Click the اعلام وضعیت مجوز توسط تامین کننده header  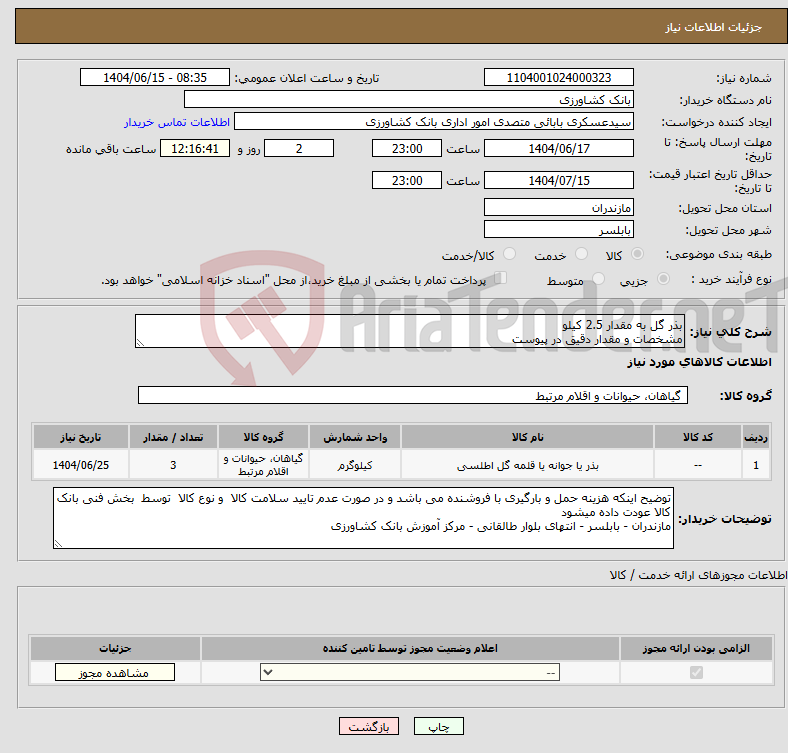coord(410,648)
